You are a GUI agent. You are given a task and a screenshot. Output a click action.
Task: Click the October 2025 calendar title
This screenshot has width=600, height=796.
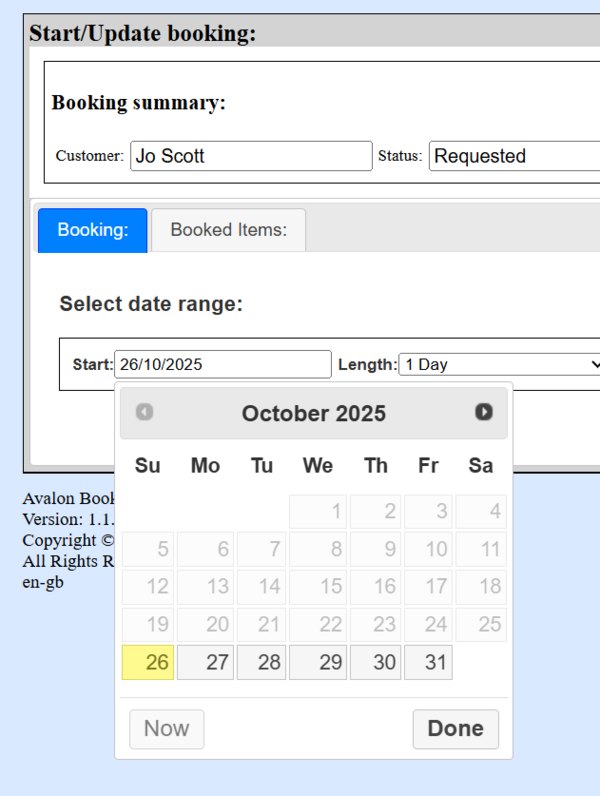[313, 413]
